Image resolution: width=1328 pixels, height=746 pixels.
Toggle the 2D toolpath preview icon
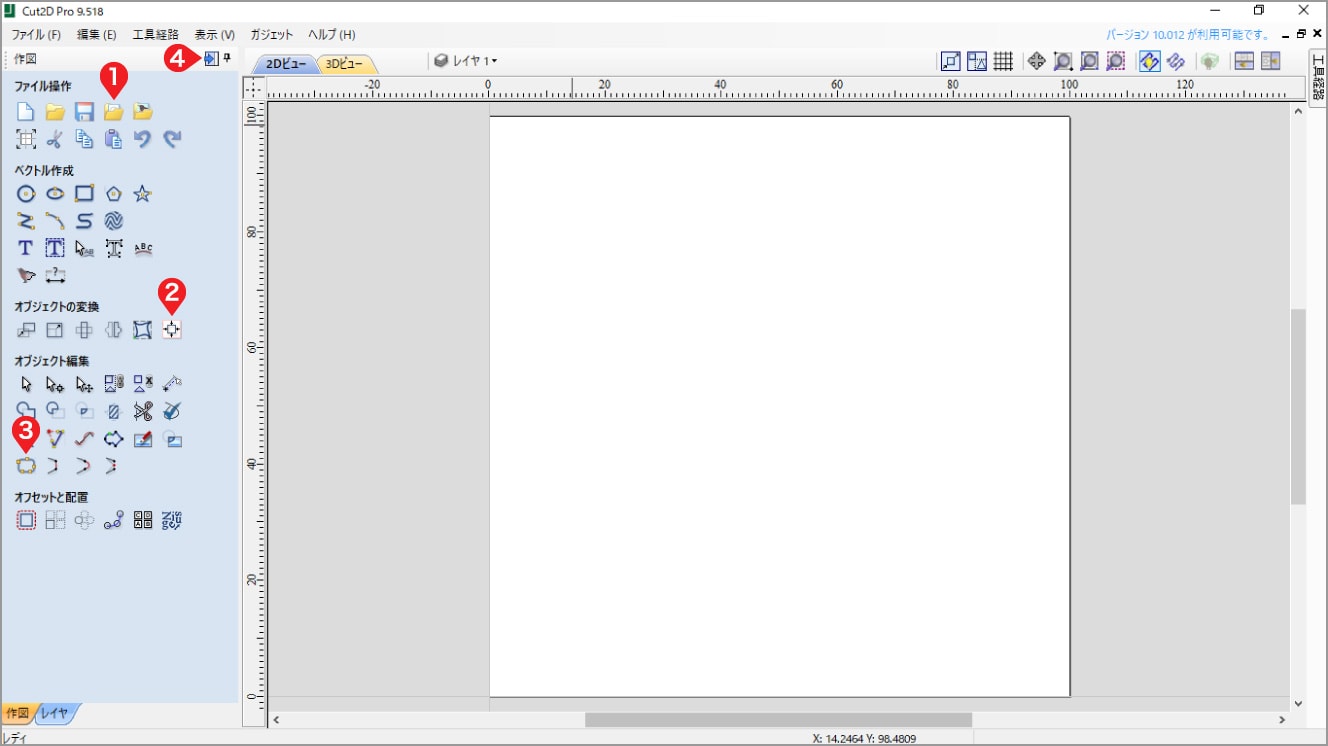pos(1149,61)
